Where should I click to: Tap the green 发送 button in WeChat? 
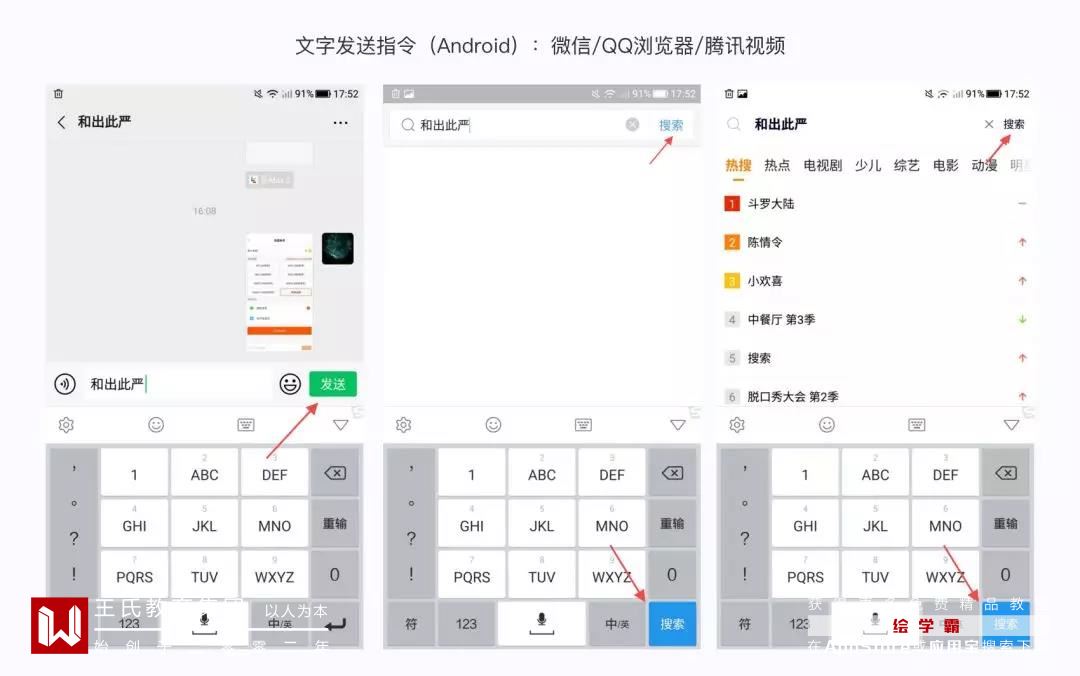click(333, 384)
